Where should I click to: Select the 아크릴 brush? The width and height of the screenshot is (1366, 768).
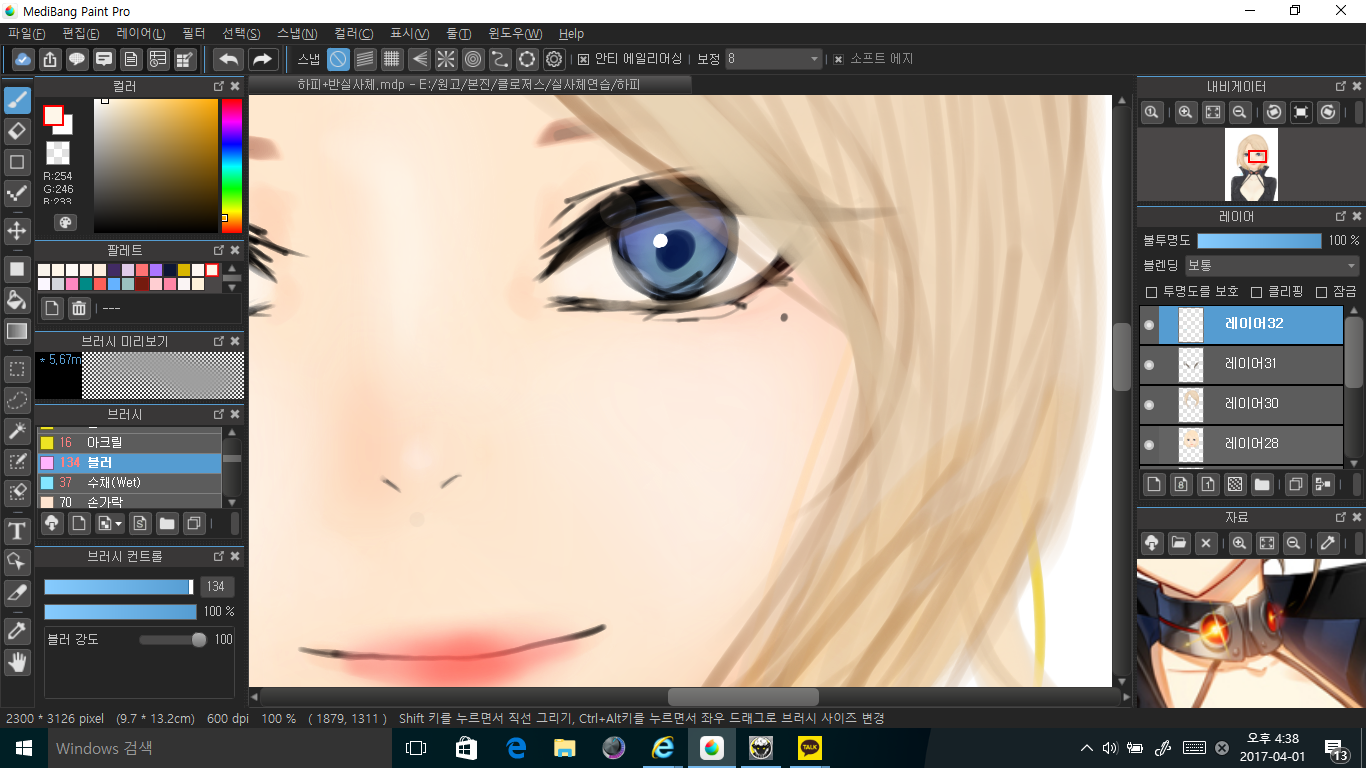click(x=129, y=442)
